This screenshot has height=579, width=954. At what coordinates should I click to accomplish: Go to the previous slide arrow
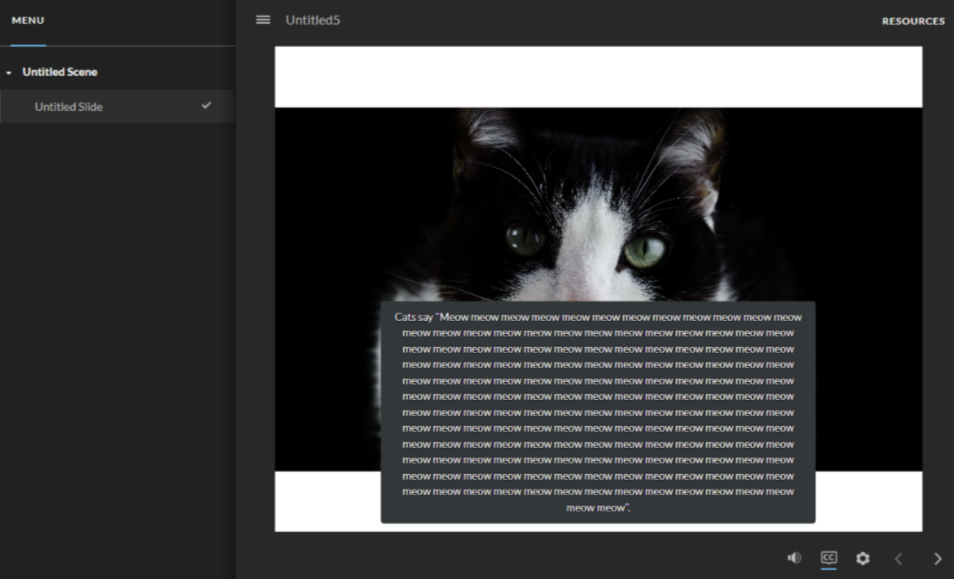tap(898, 559)
